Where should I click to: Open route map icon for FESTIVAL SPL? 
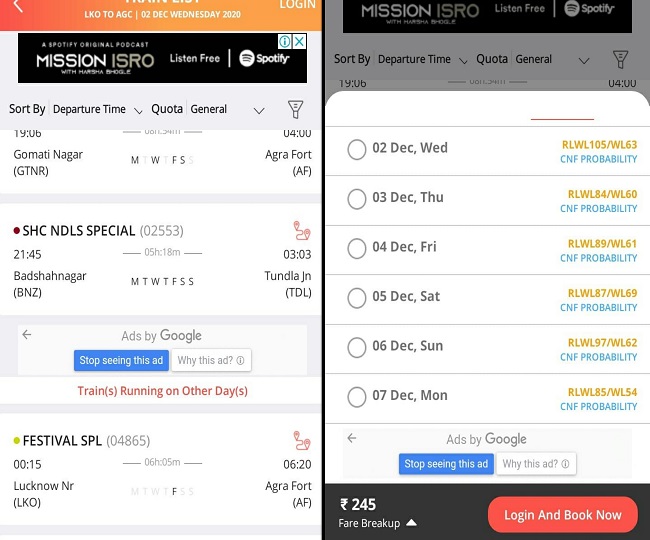pyautogui.click(x=301, y=440)
